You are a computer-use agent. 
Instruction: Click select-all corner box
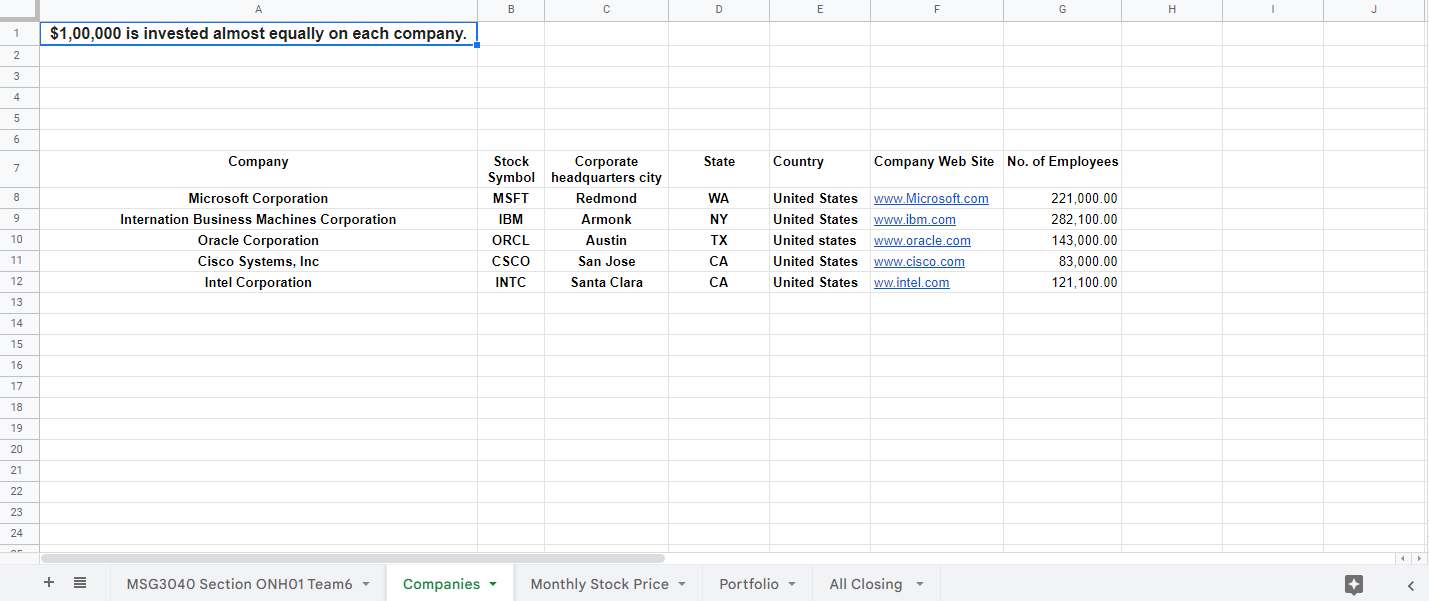point(19,10)
